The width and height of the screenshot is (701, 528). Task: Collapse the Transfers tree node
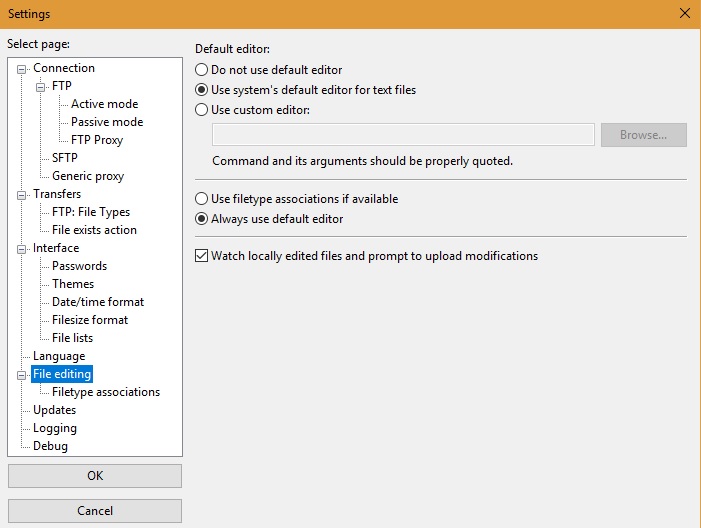tap(21, 195)
